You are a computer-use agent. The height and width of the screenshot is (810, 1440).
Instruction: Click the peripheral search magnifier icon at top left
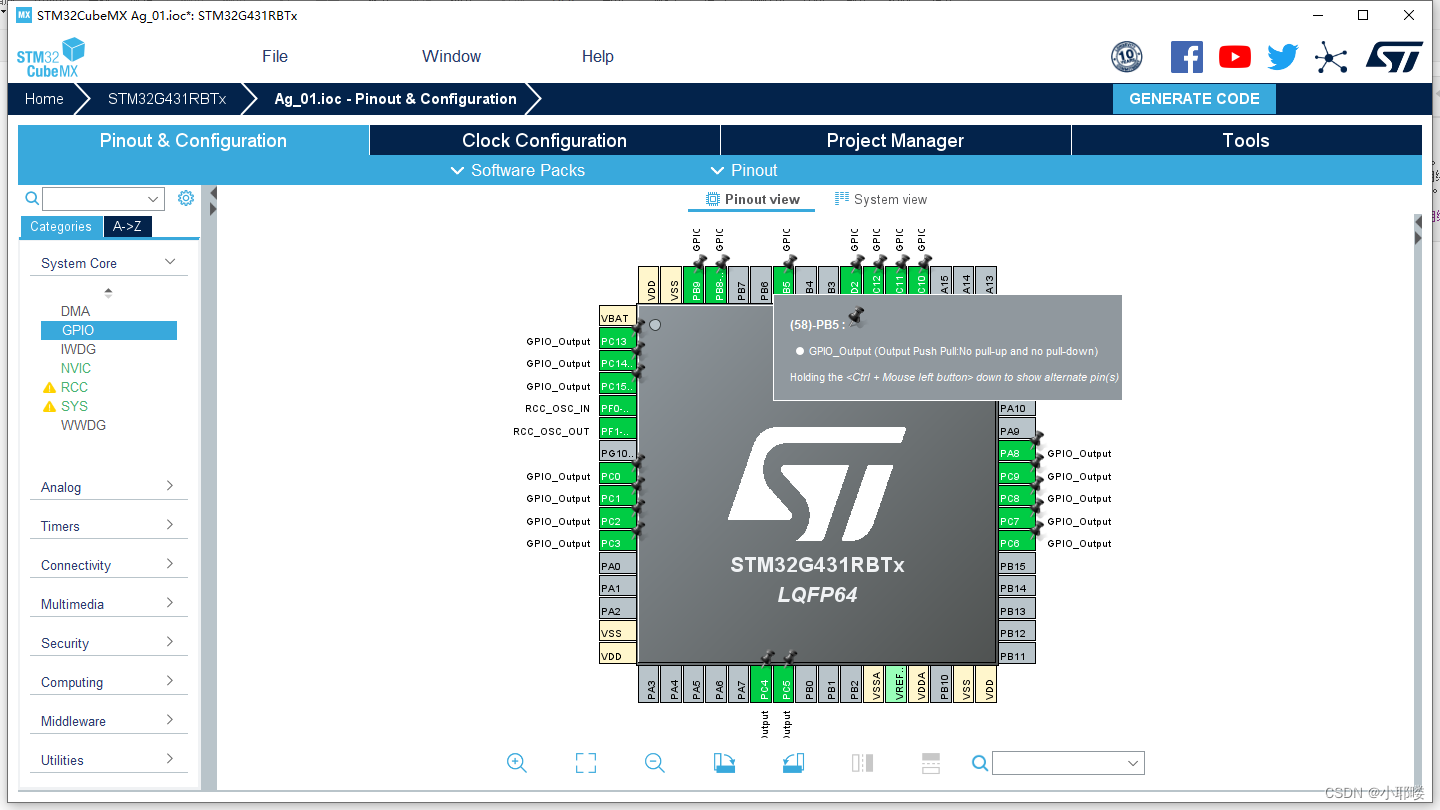pos(31,198)
